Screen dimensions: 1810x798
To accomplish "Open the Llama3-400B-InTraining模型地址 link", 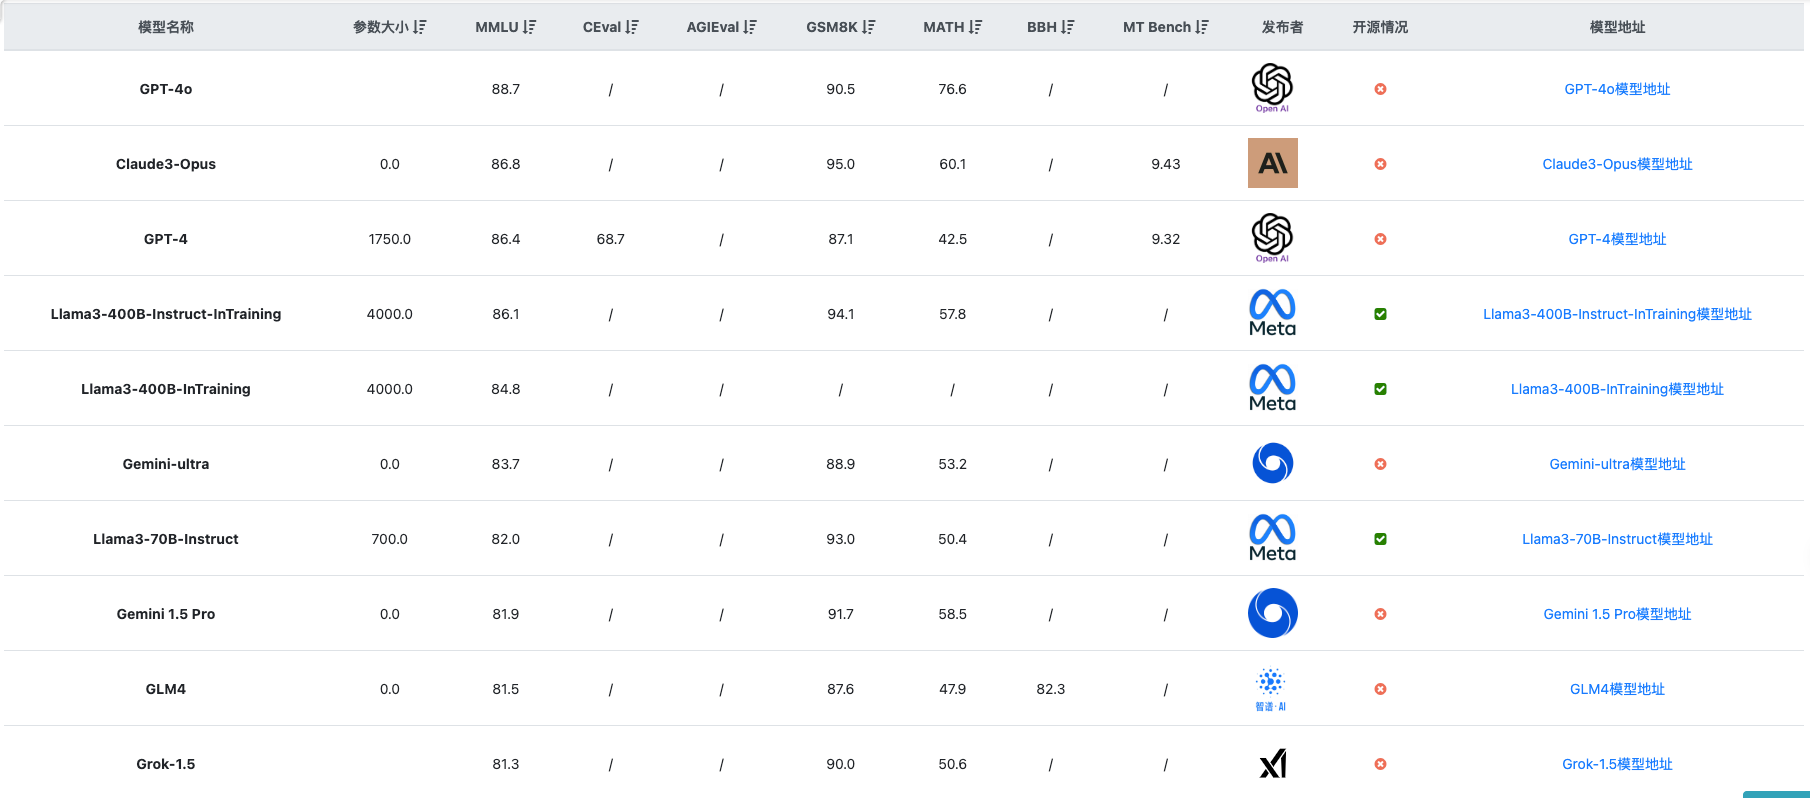I will pos(1617,389).
